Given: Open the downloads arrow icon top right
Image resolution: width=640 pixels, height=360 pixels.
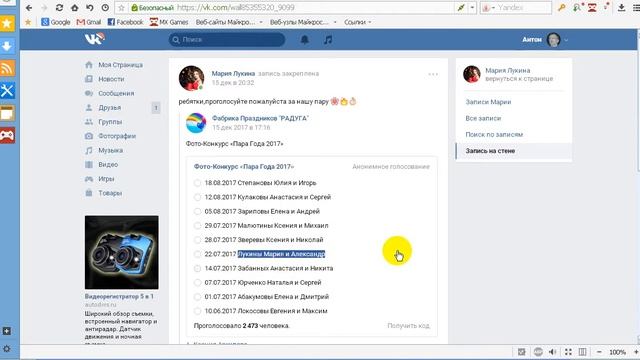Looking at the screenshot, I should pyautogui.click(x=621, y=7).
